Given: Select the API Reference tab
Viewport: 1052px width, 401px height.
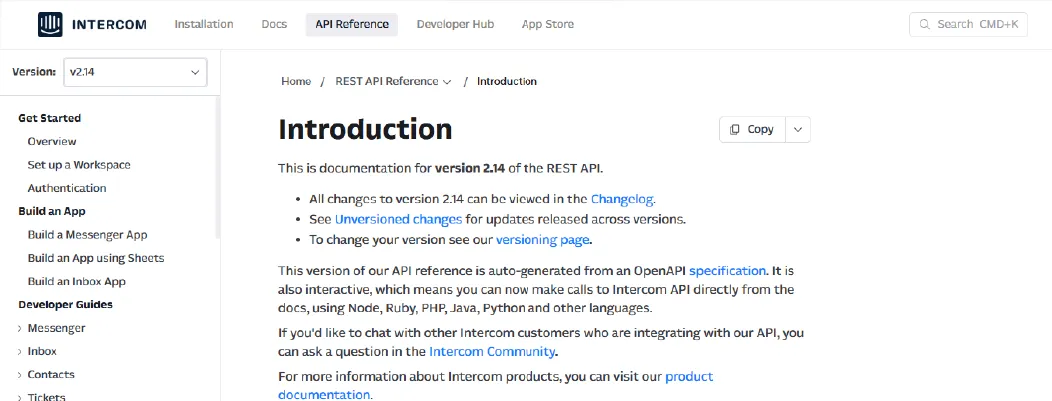Looking at the screenshot, I should pyautogui.click(x=352, y=24).
